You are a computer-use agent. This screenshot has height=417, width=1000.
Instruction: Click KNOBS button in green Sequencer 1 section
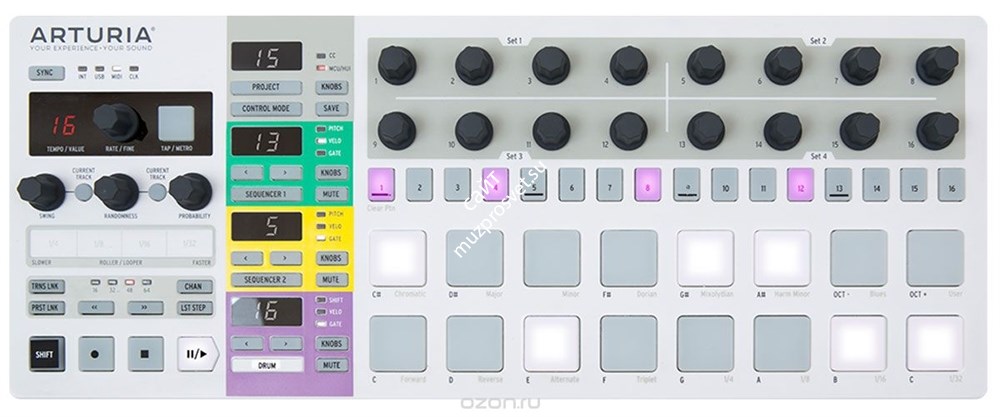(332, 173)
